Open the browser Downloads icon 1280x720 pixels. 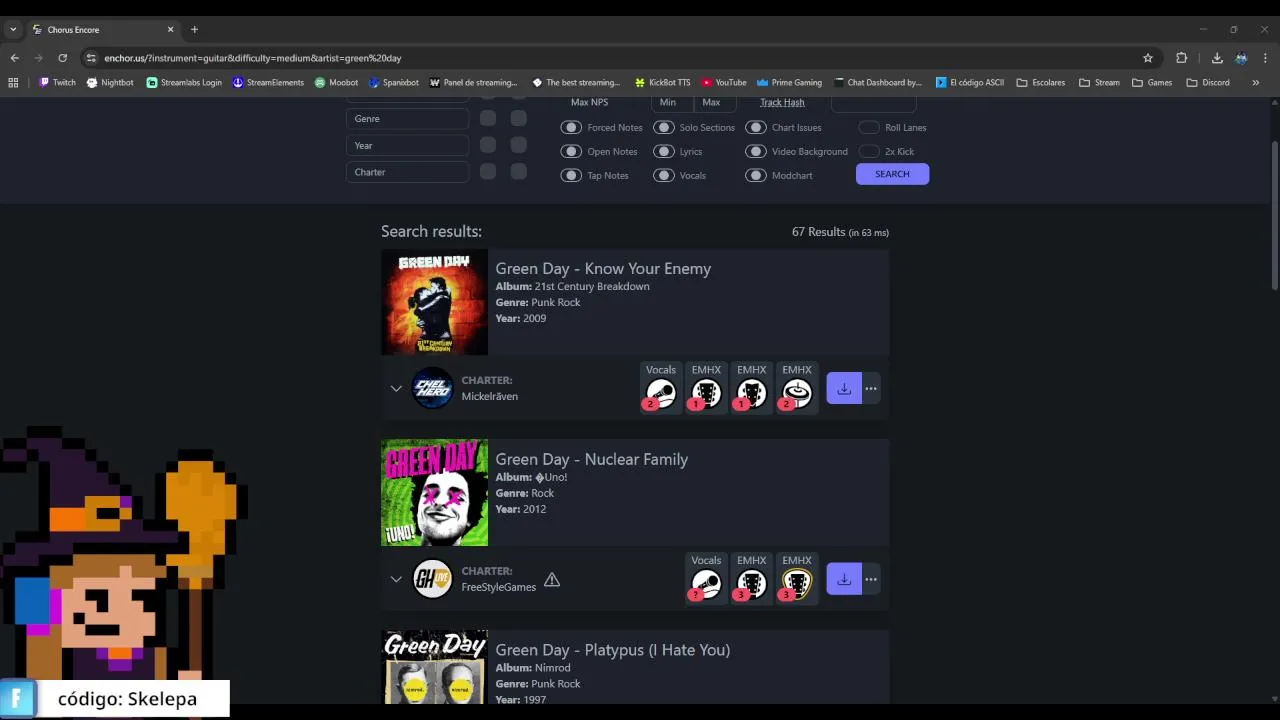(x=1217, y=58)
